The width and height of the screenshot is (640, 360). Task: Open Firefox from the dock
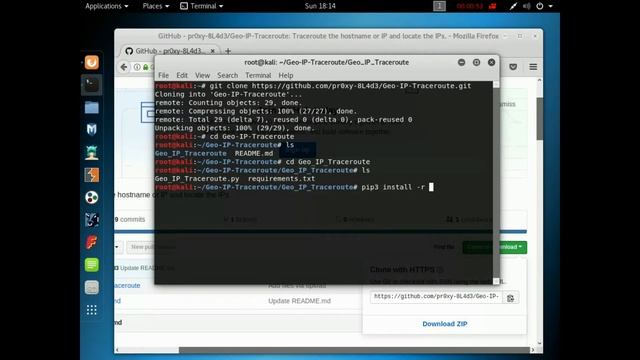pyautogui.click(x=91, y=62)
